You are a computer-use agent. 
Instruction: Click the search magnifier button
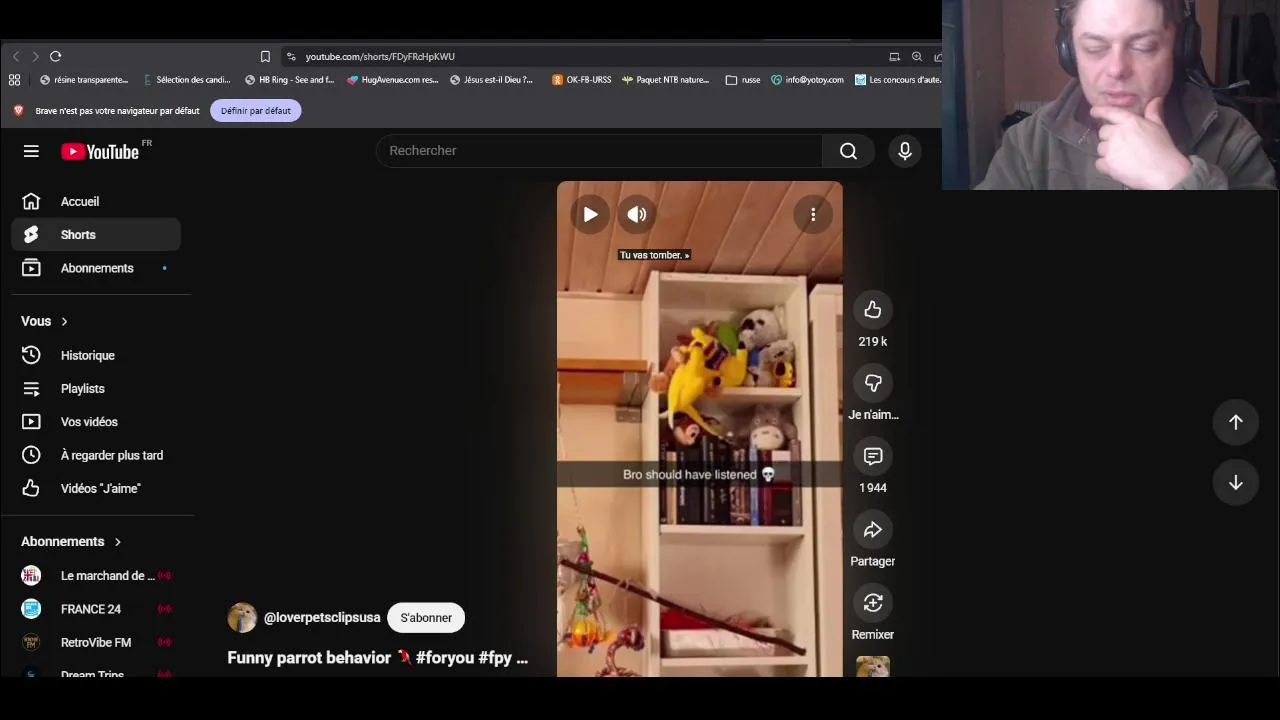[x=848, y=151]
